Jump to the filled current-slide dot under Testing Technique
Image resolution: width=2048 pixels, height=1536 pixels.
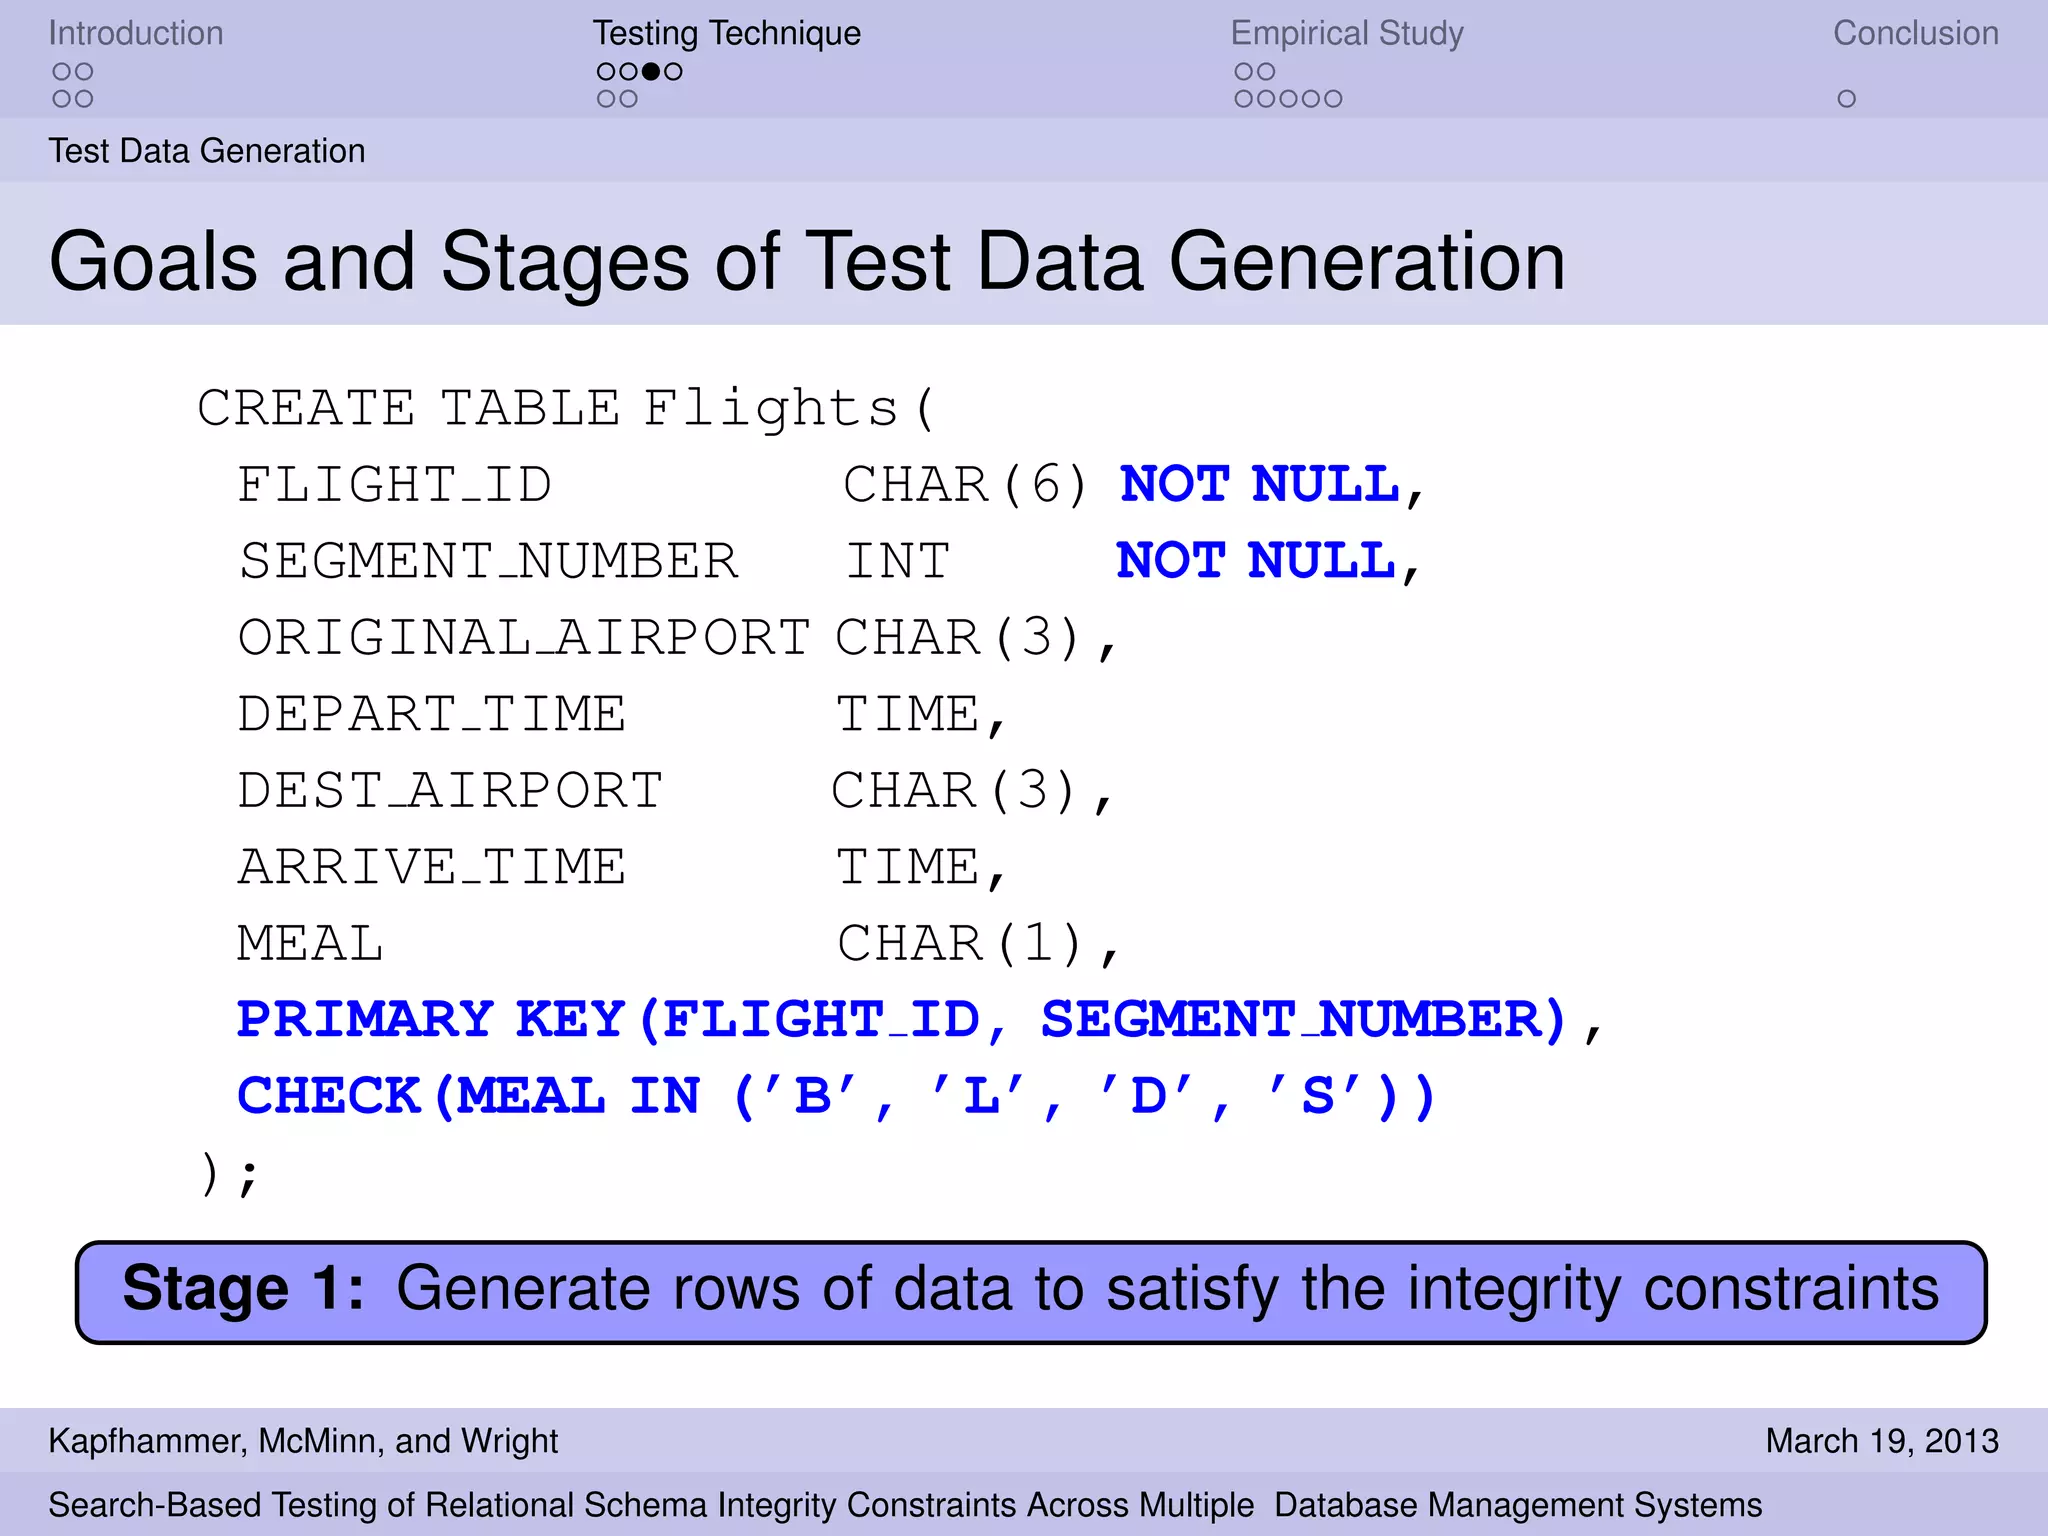(651, 71)
